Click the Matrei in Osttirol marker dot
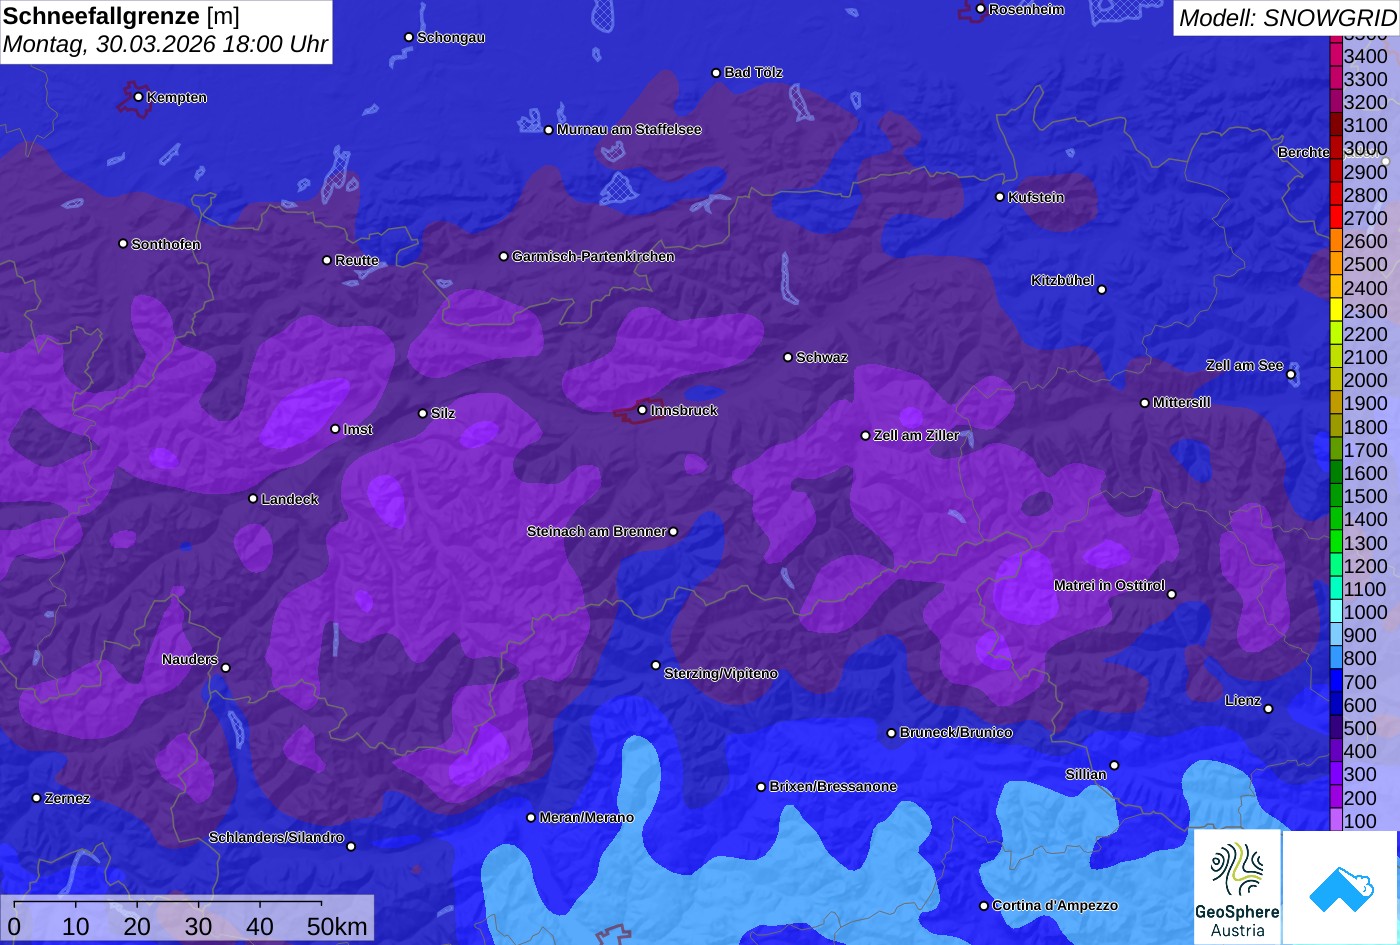 click(1172, 594)
